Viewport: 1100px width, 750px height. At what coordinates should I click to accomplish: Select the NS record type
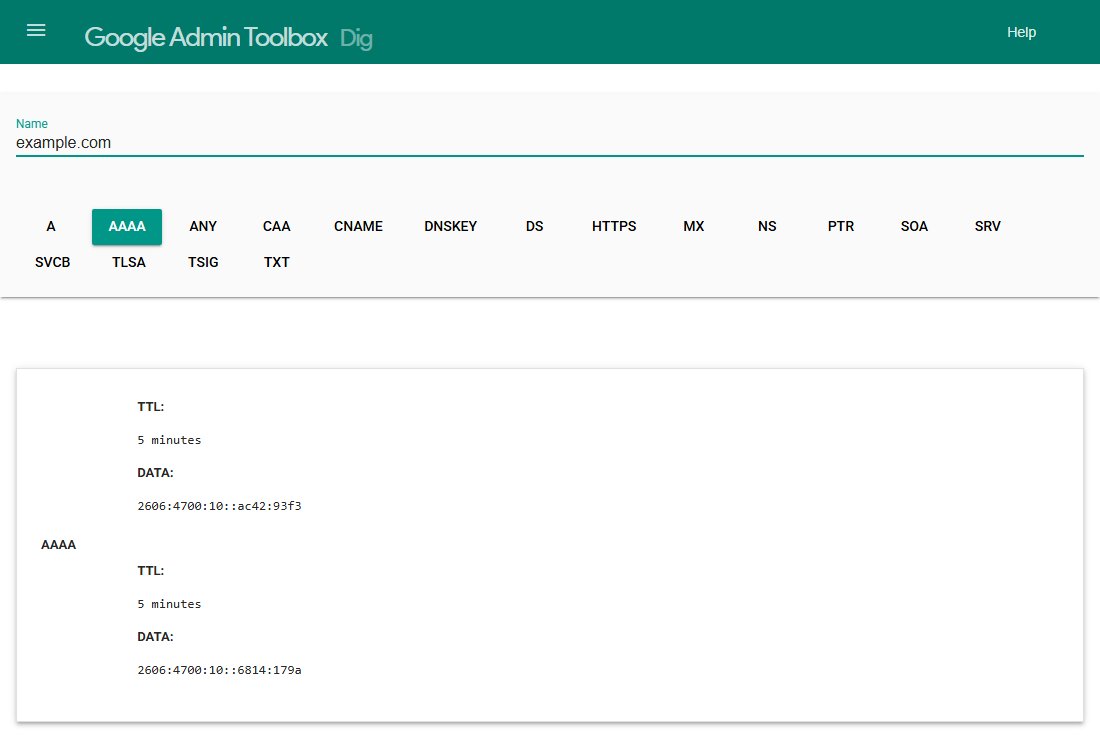click(767, 227)
